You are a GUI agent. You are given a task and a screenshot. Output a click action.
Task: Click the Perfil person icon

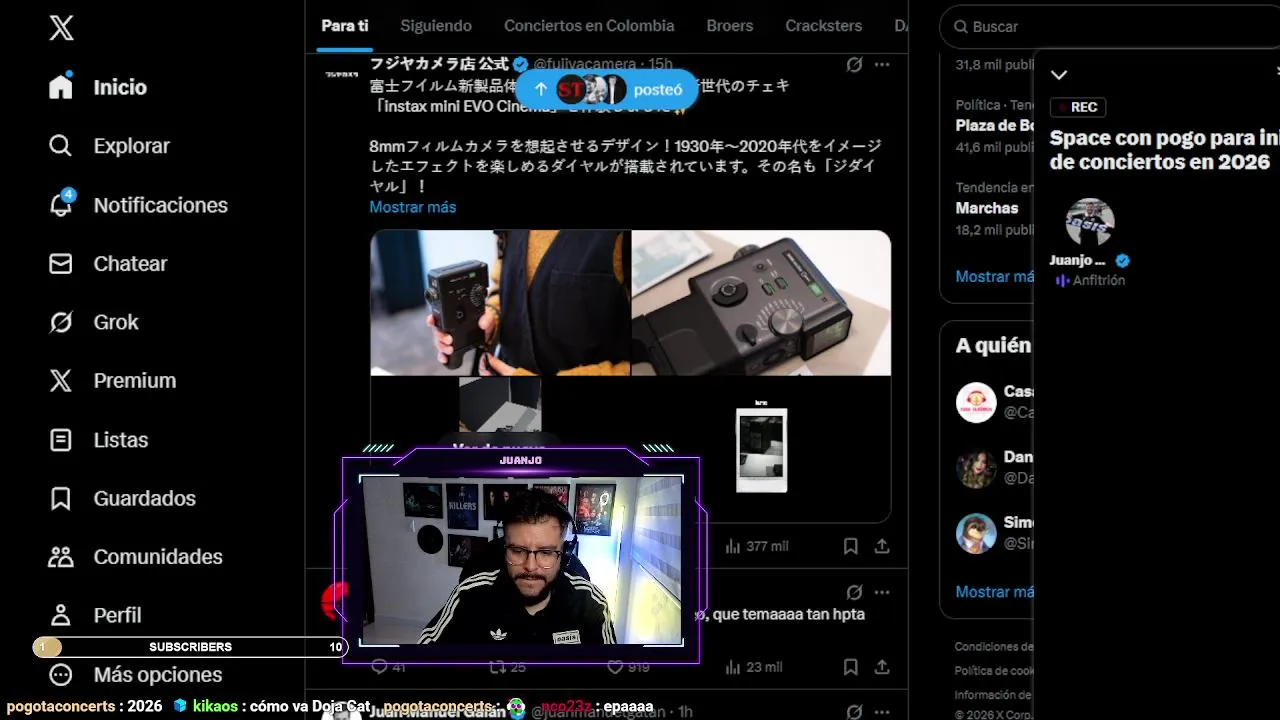tap(61, 615)
